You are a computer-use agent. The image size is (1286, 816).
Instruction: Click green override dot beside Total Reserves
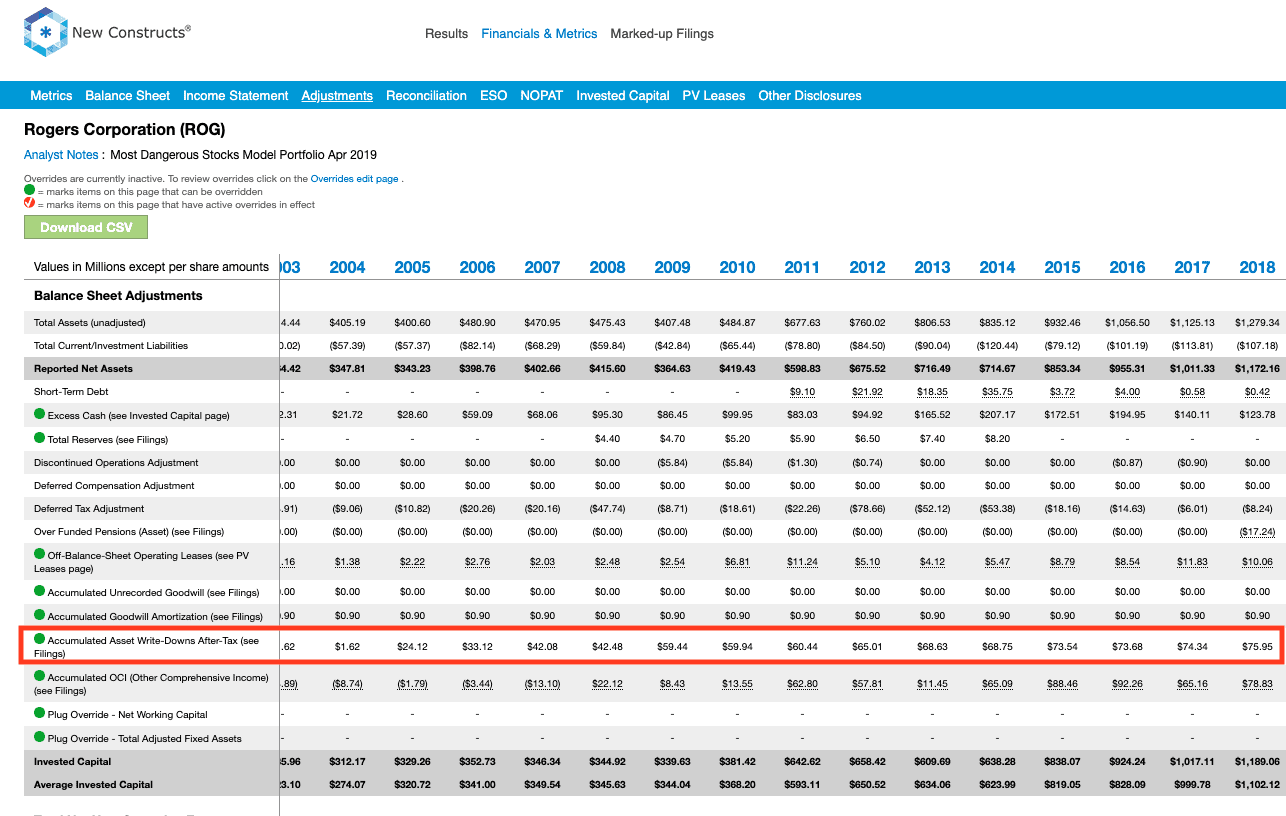(40, 438)
